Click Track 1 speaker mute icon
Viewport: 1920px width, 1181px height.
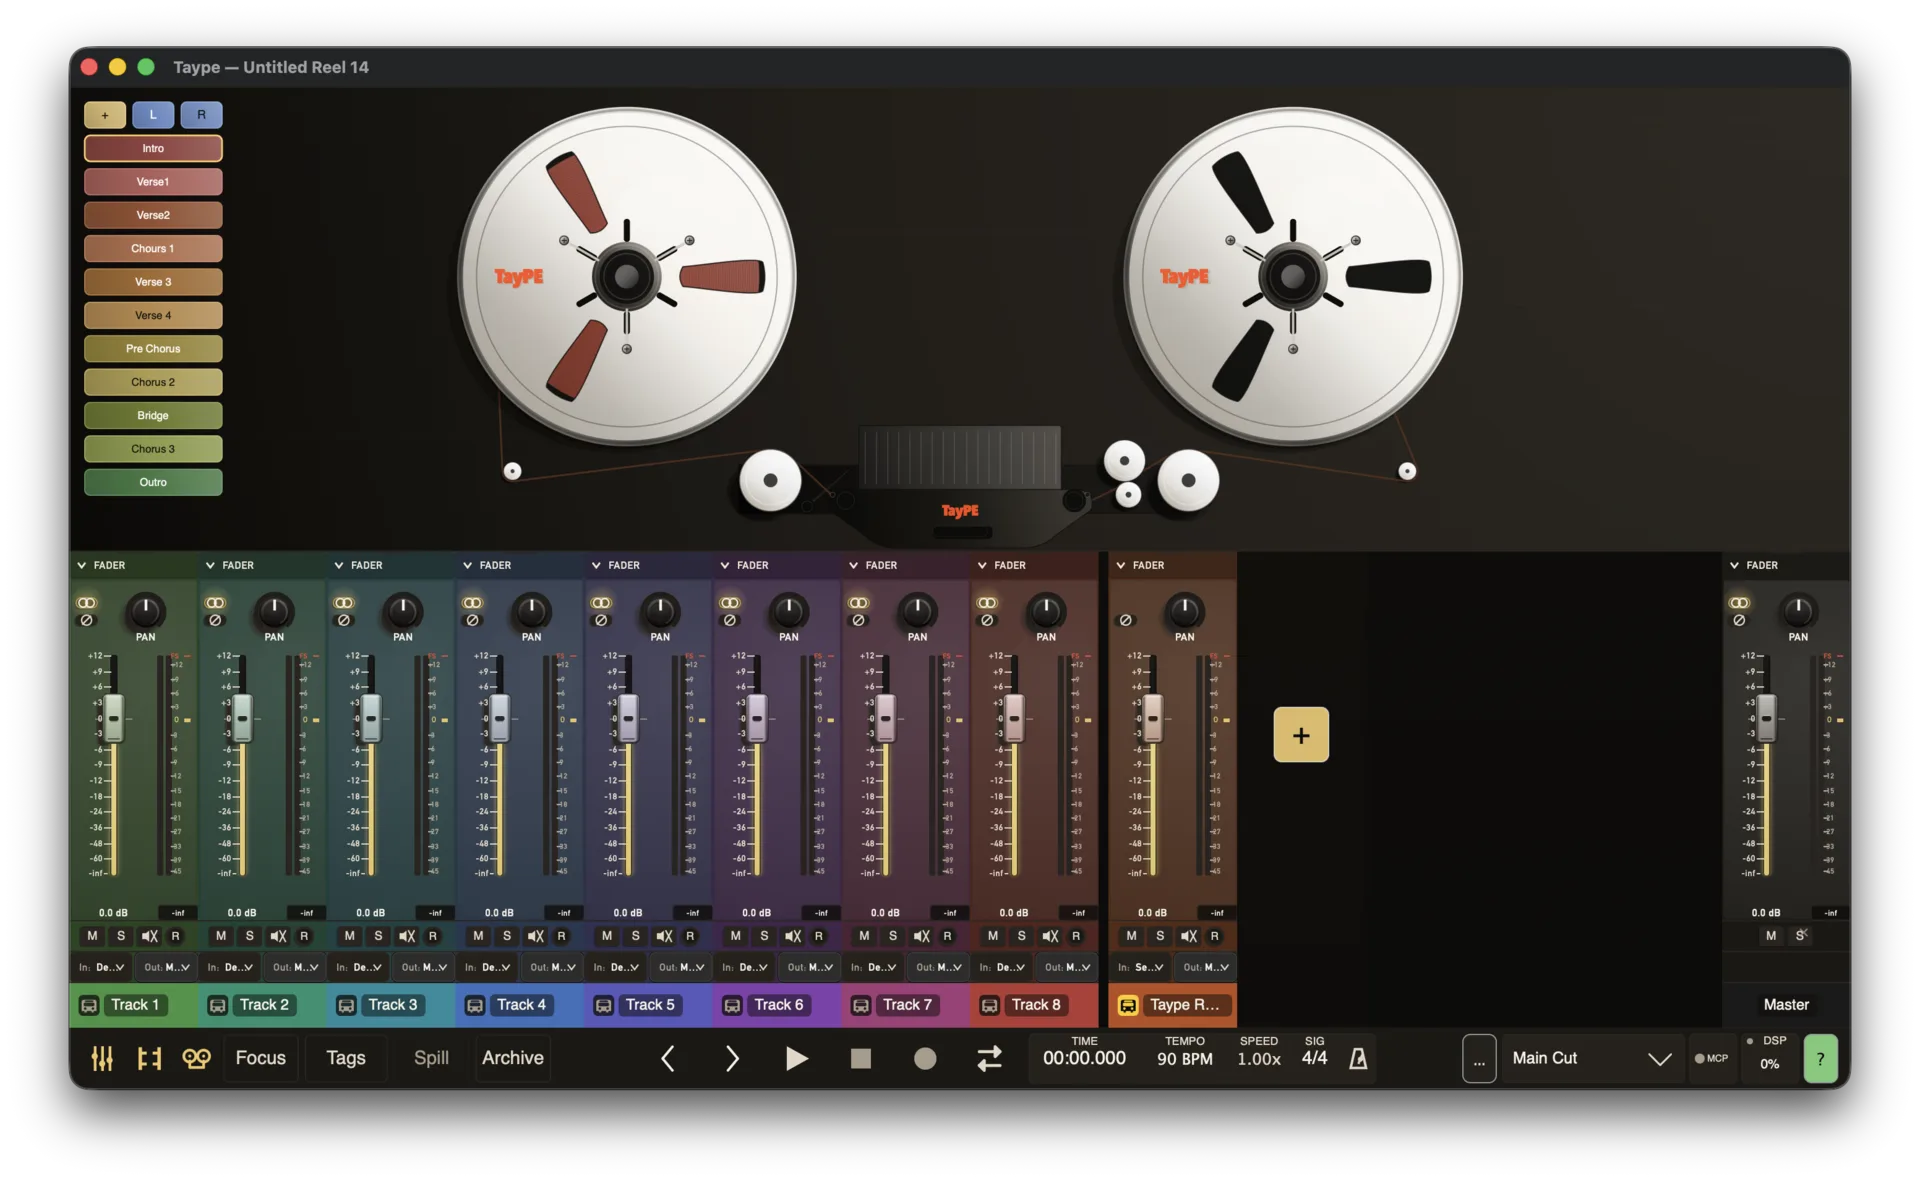pyautogui.click(x=149, y=936)
